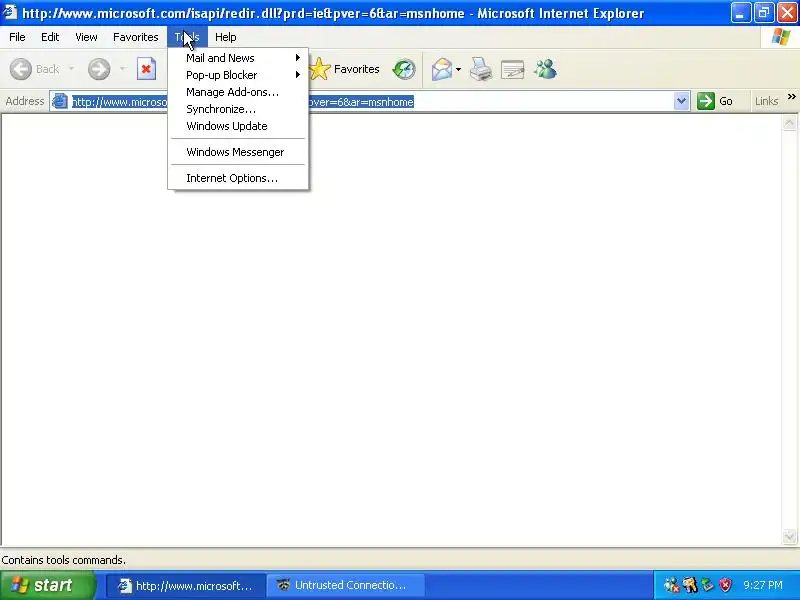800x600 pixels.
Task: Switch to the microsoft.com taskbar button
Action: (186, 585)
